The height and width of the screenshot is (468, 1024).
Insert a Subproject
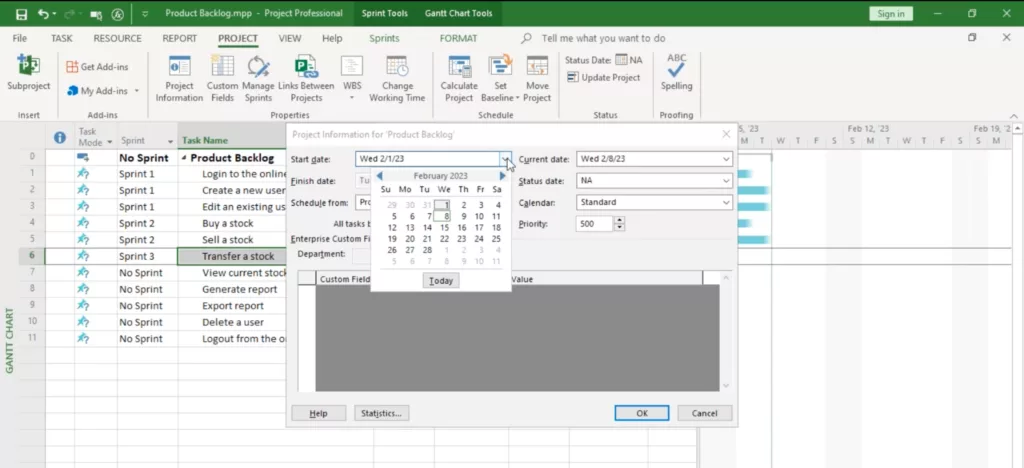(29, 73)
